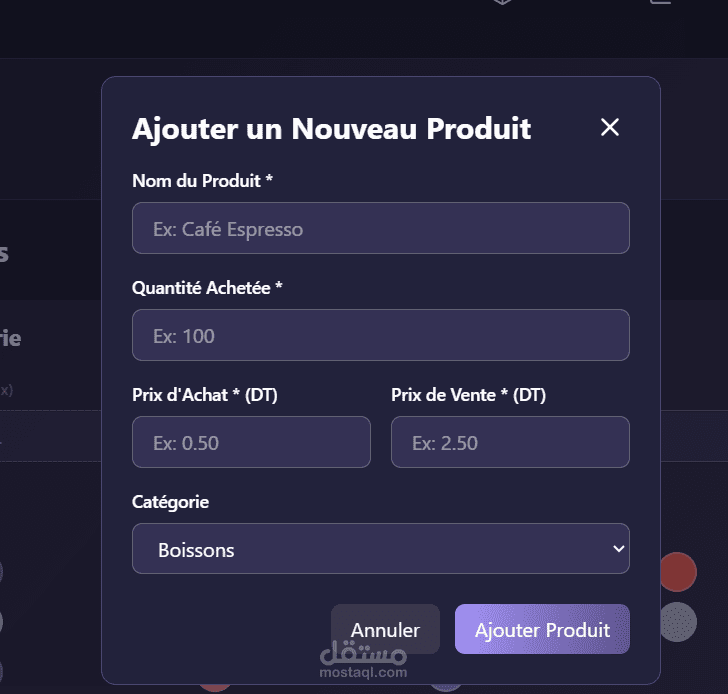Click the Prix d'Achat (DT) label

205,395
